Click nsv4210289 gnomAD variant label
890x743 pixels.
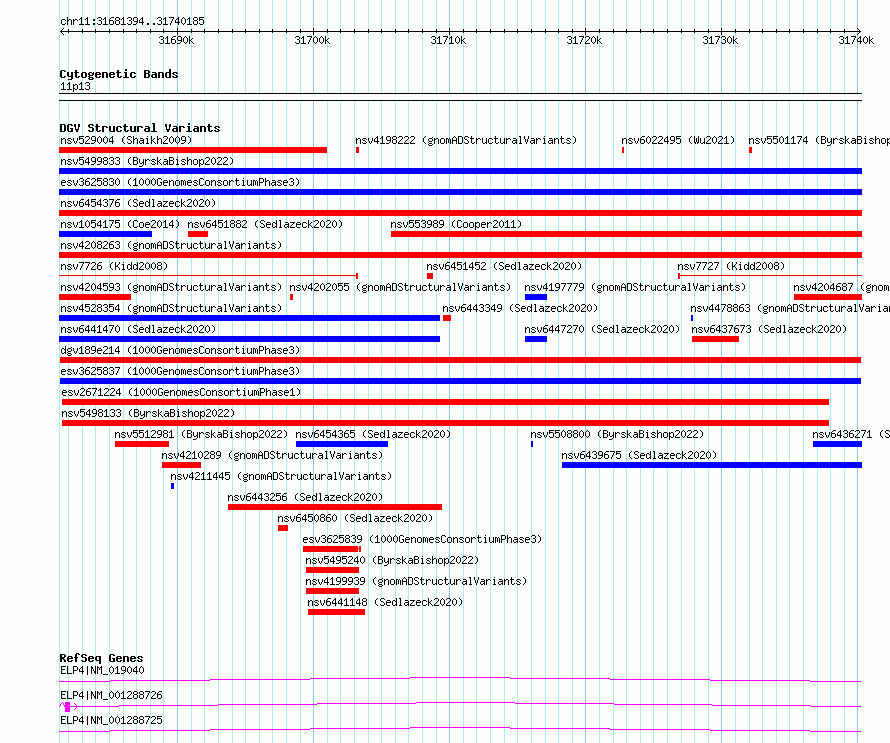[x=272, y=455]
